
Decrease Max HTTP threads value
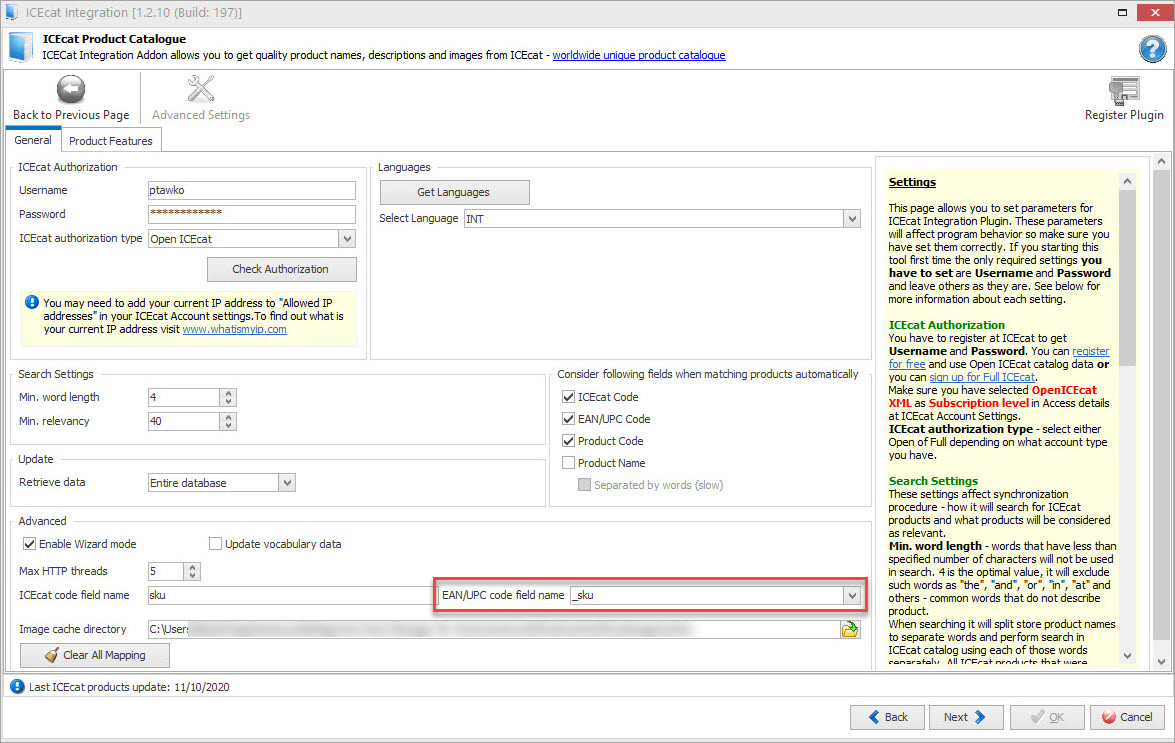pos(193,576)
